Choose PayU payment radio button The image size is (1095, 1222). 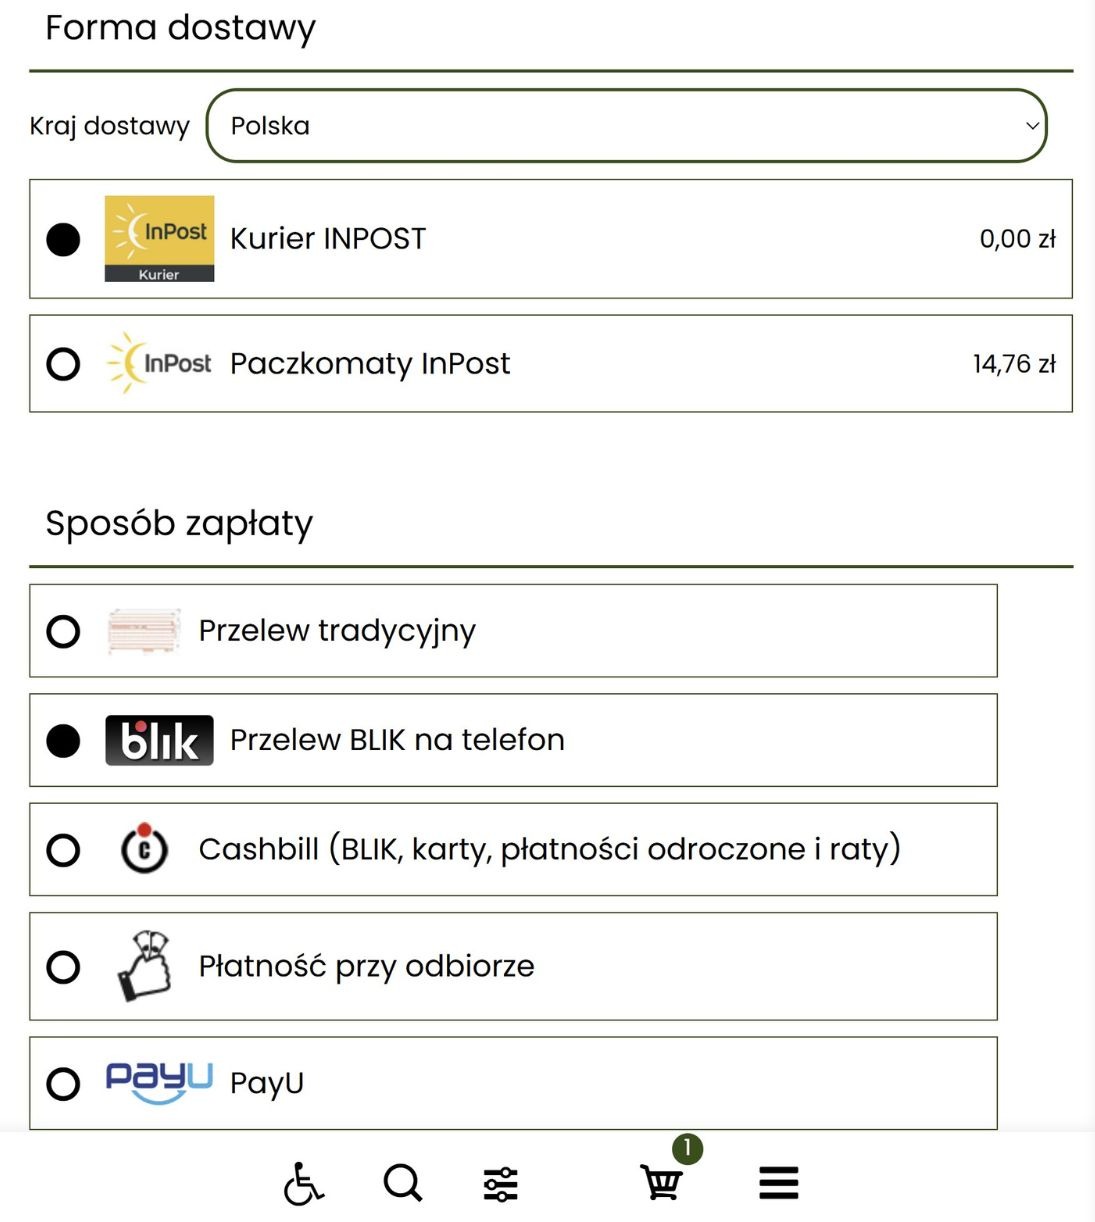point(63,1084)
